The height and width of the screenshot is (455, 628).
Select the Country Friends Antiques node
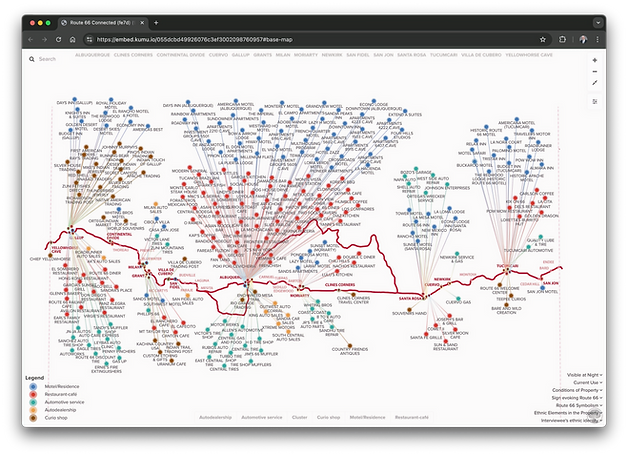point(350,345)
